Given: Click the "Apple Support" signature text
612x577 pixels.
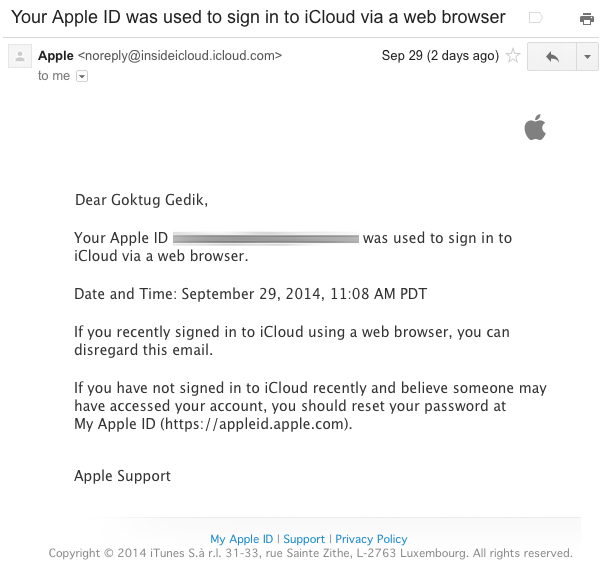Looking at the screenshot, I should pos(122,476).
